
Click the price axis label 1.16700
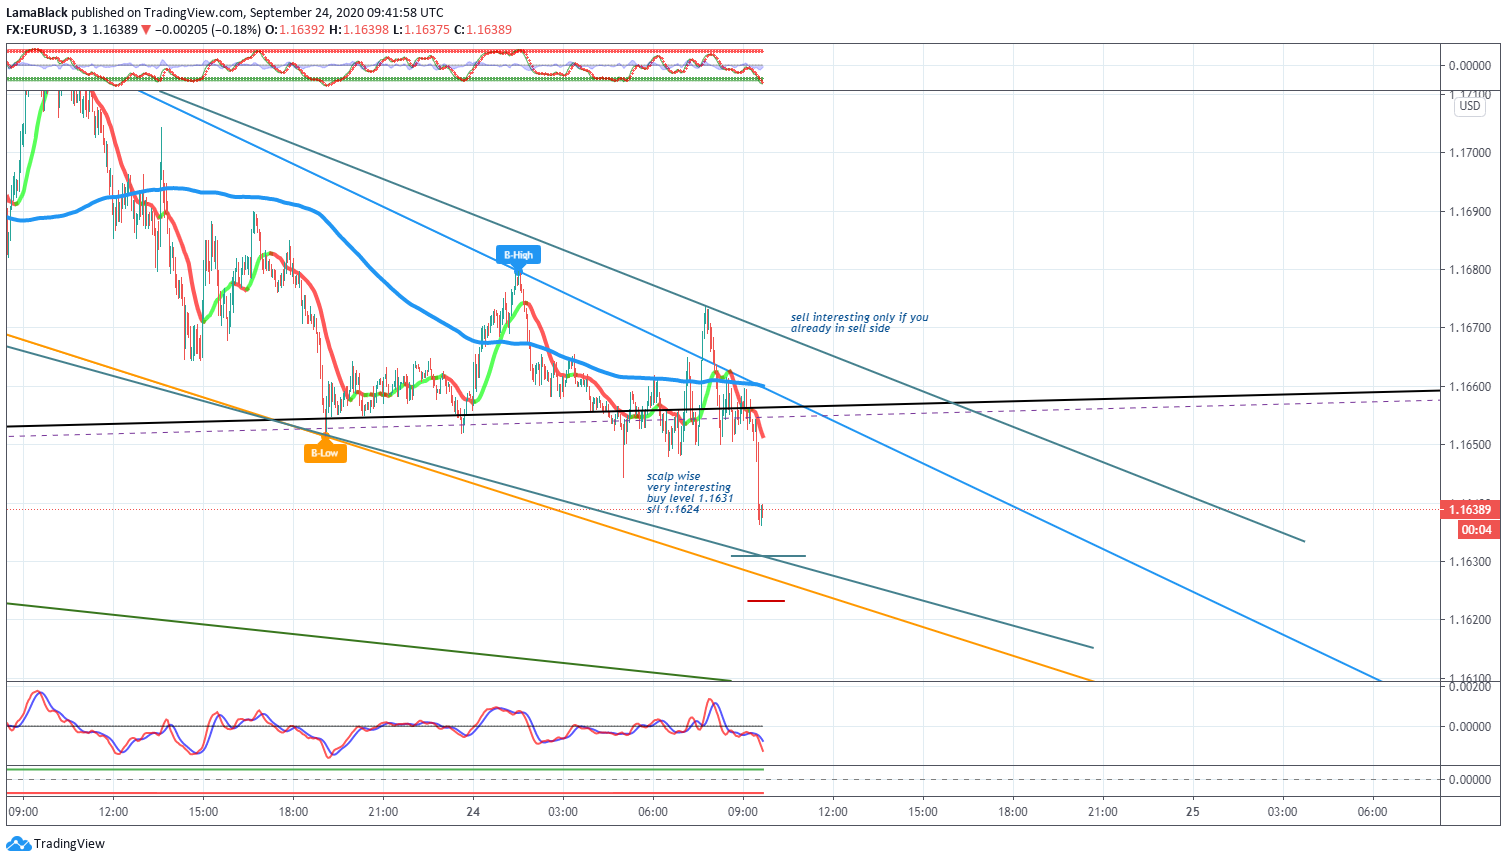[x=1470, y=328]
